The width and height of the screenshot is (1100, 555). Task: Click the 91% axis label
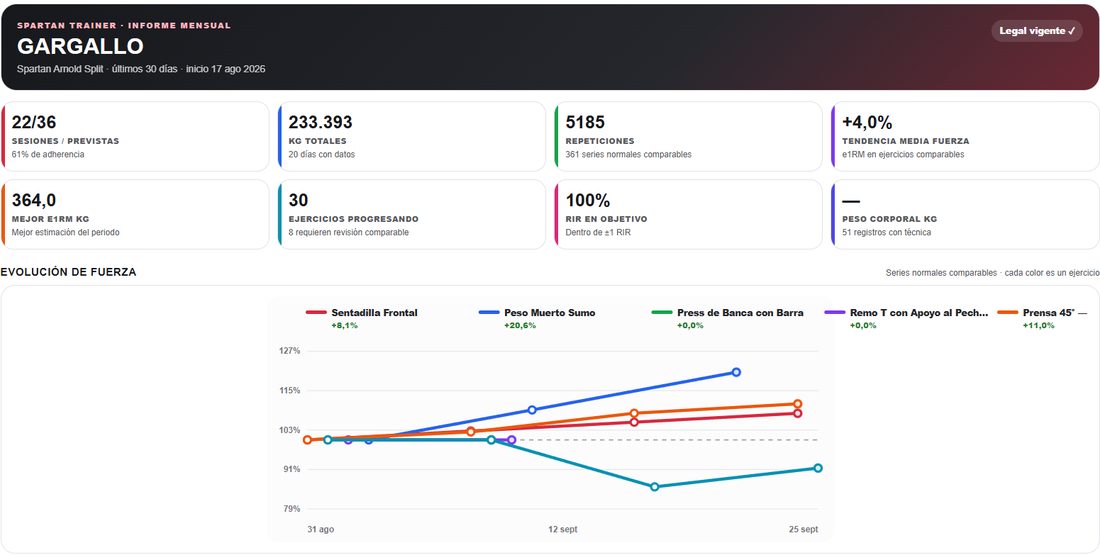292,469
